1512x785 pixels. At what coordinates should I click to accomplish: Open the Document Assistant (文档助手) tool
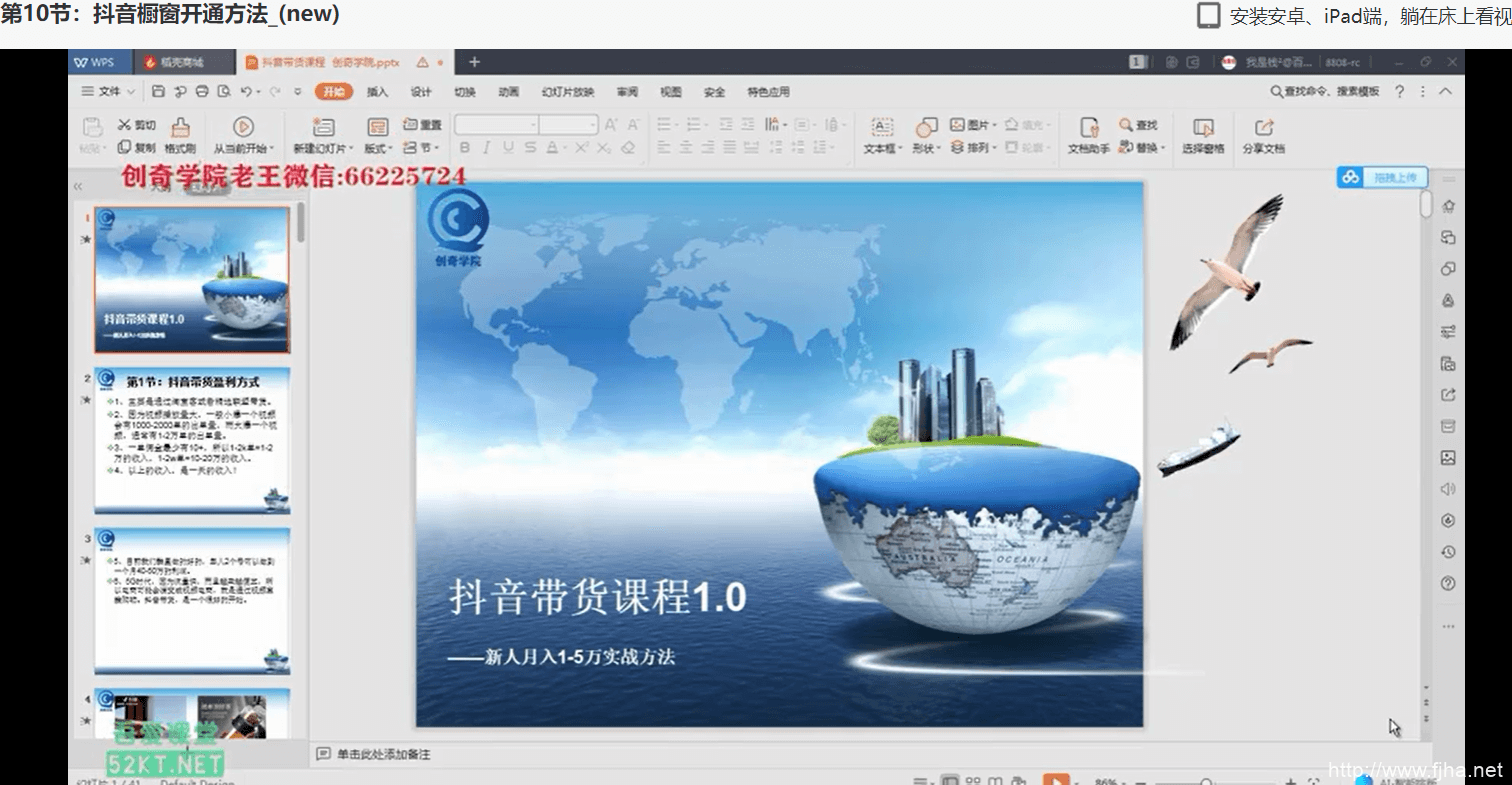1089,135
